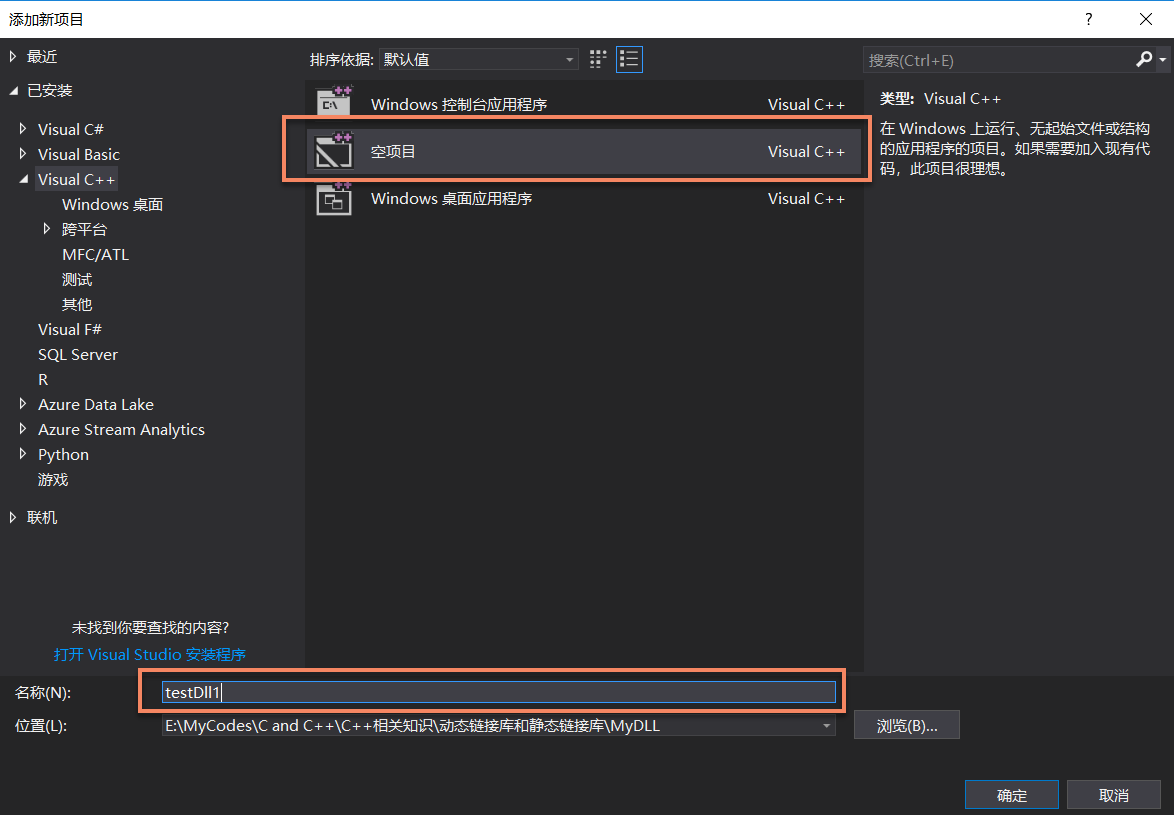Select Visual C++ category label
This screenshot has width=1174, height=815.
point(76,180)
